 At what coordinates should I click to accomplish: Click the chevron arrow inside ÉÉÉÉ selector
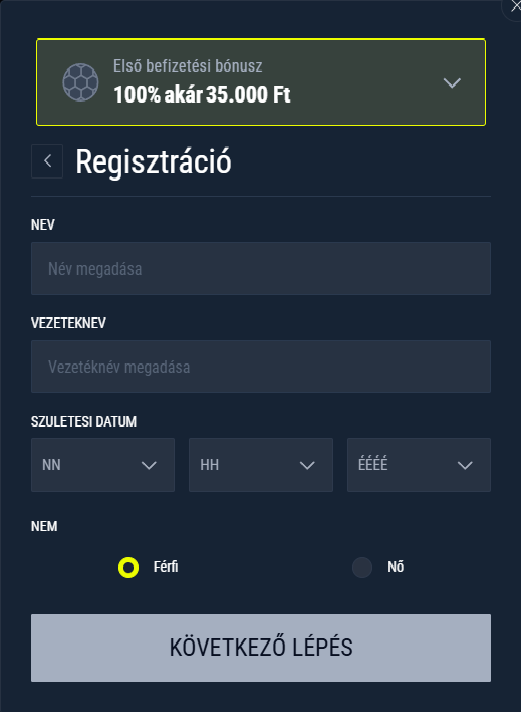465,465
